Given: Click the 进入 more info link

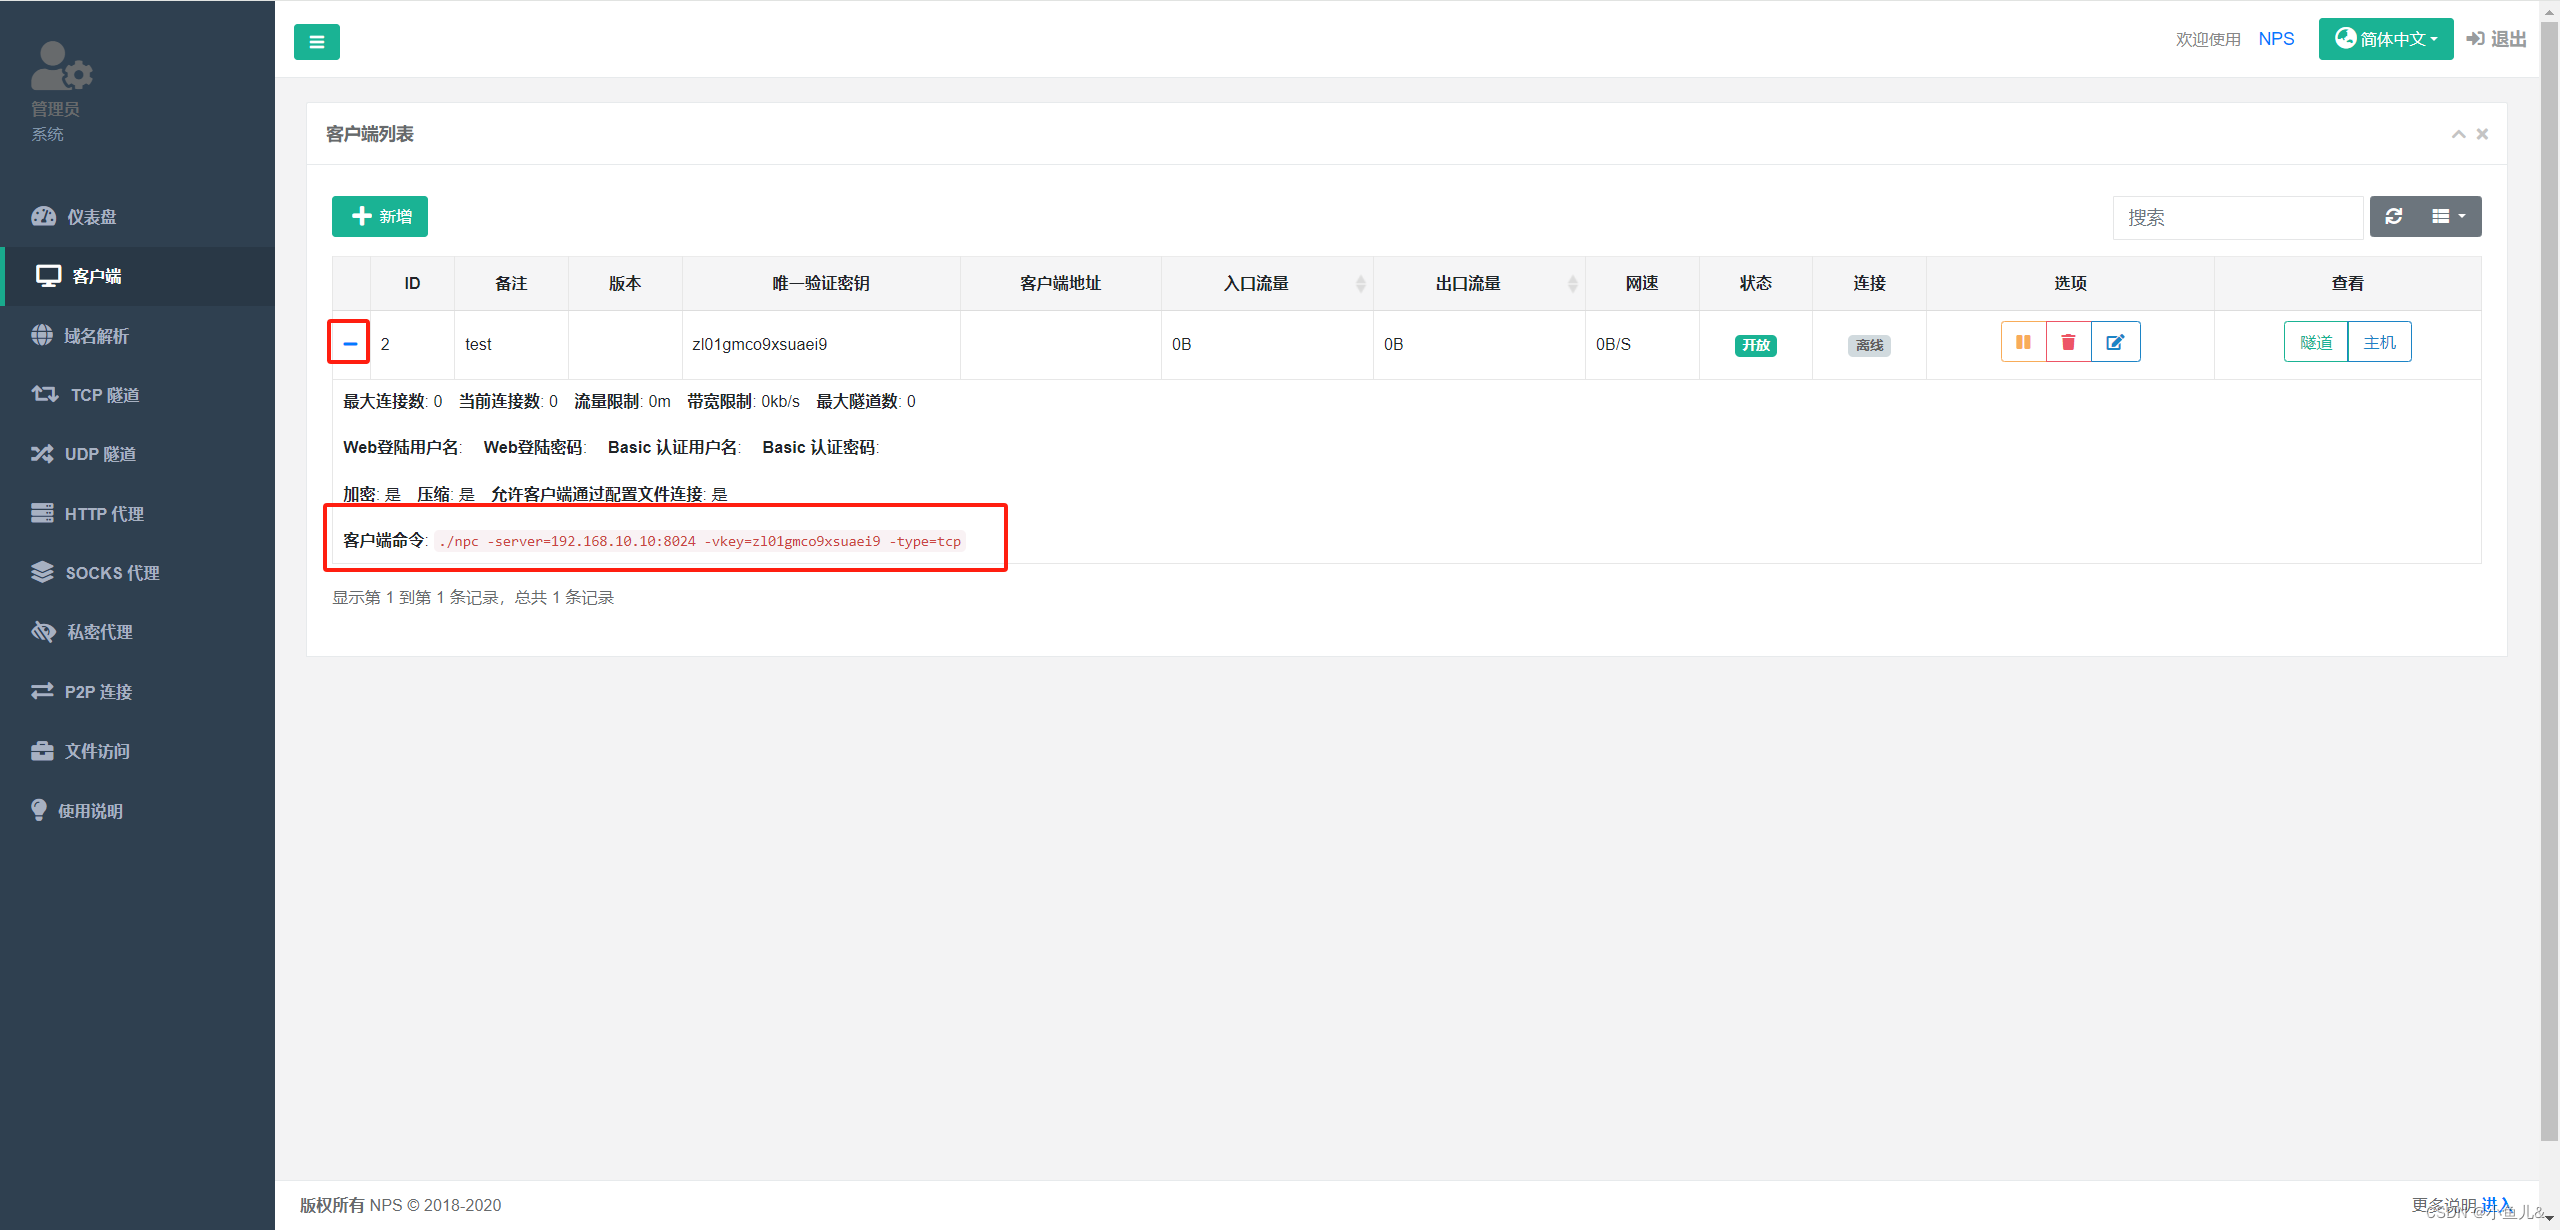Looking at the screenshot, I should point(2497,1204).
